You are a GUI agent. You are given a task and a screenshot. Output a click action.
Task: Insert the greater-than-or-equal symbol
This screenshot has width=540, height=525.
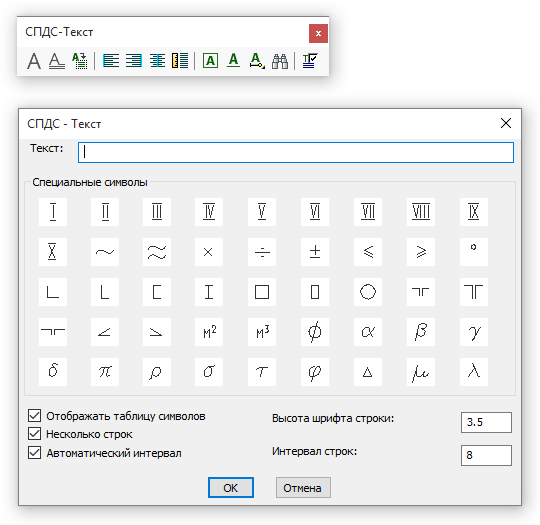coord(421,252)
